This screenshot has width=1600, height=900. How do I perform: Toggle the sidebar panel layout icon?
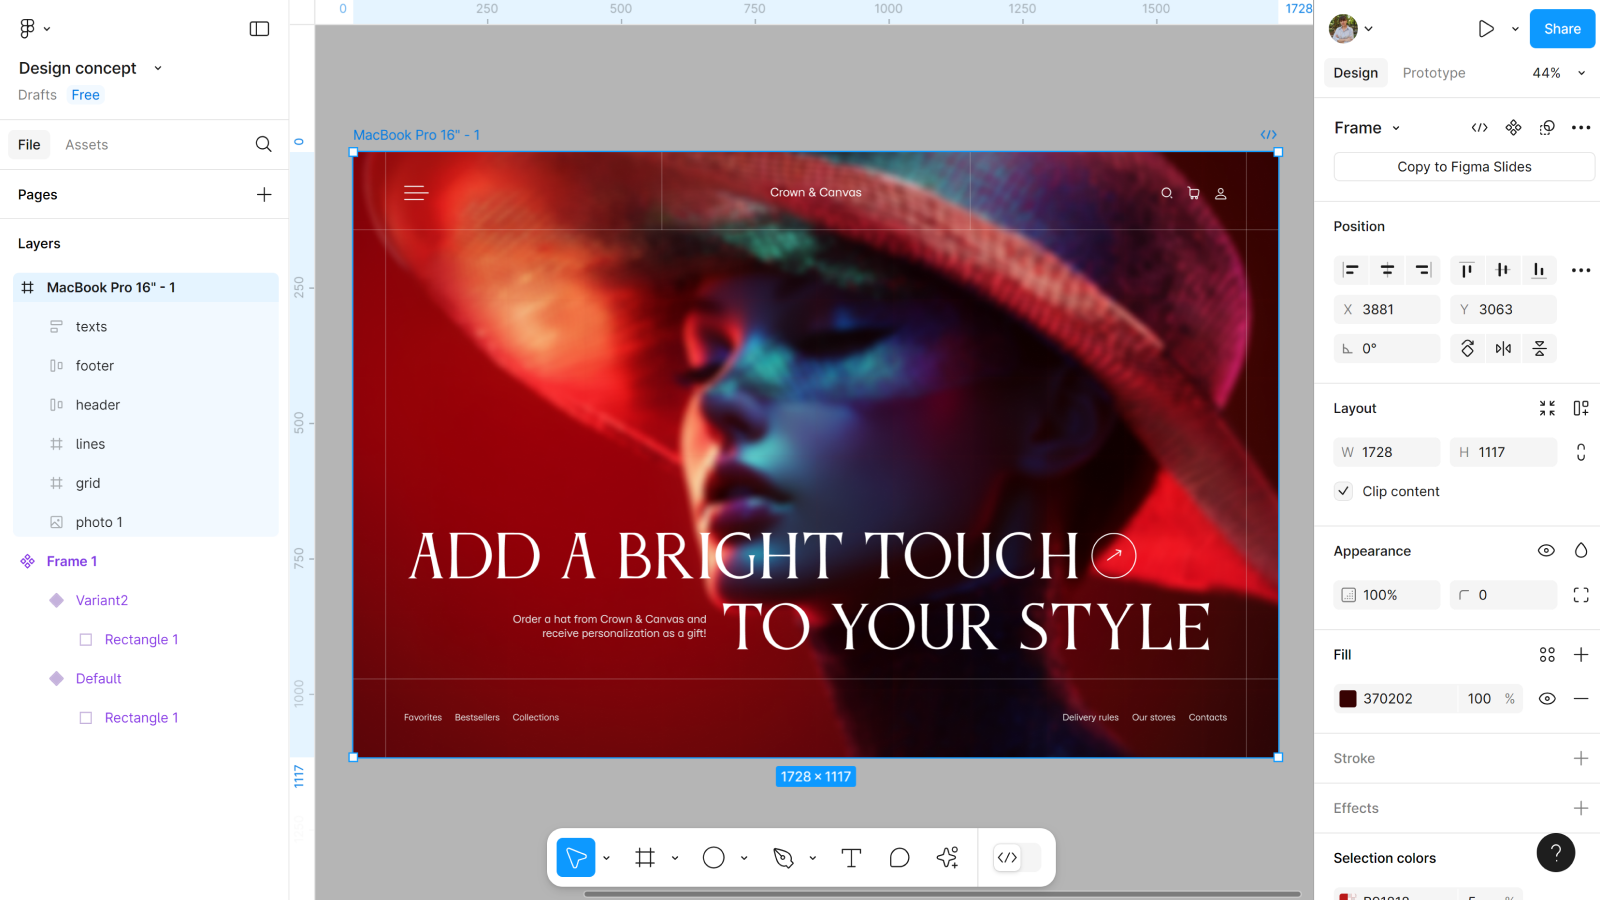coord(259,29)
